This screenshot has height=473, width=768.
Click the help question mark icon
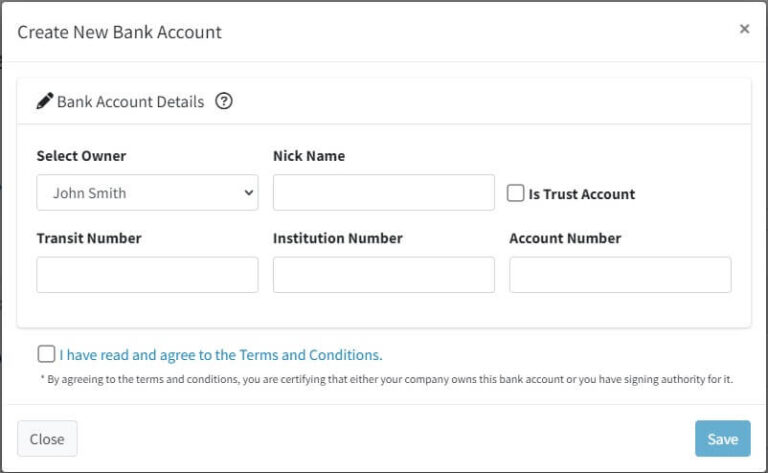coord(224,101)
